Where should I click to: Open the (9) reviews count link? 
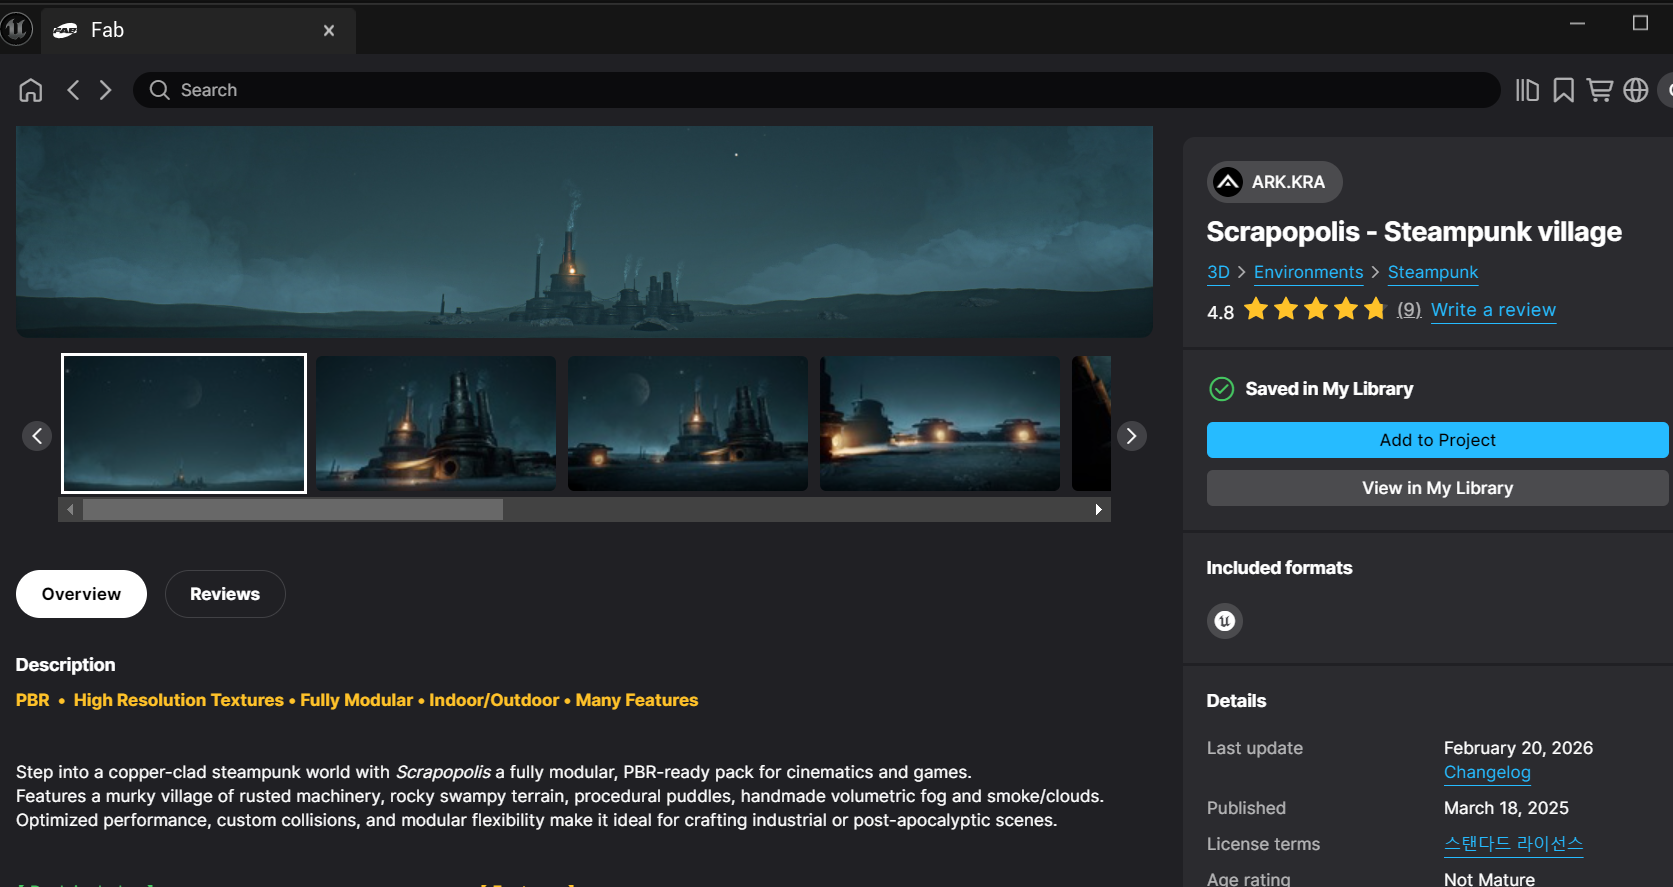[1409, 310]
